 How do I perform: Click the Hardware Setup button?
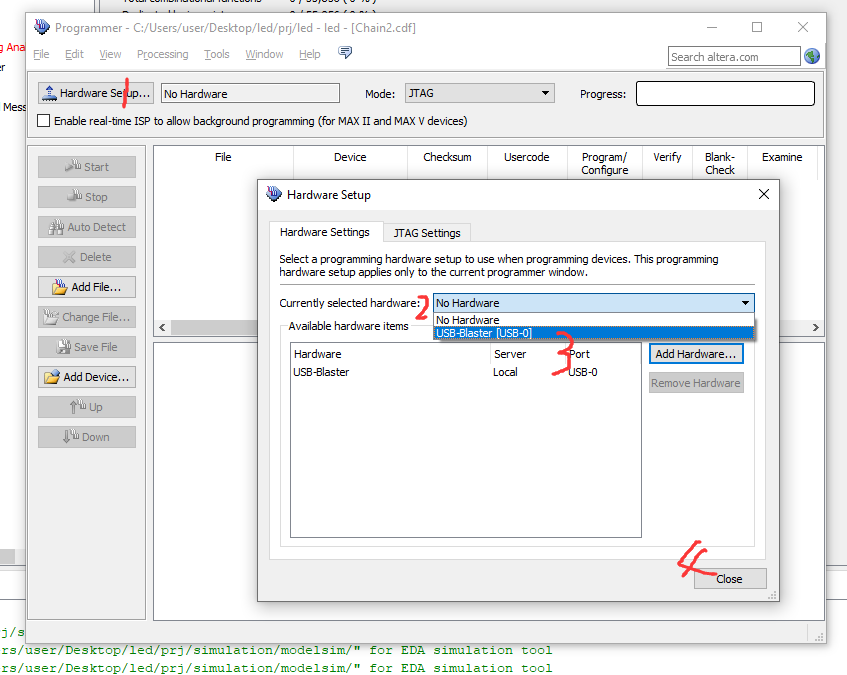[96, 93]
